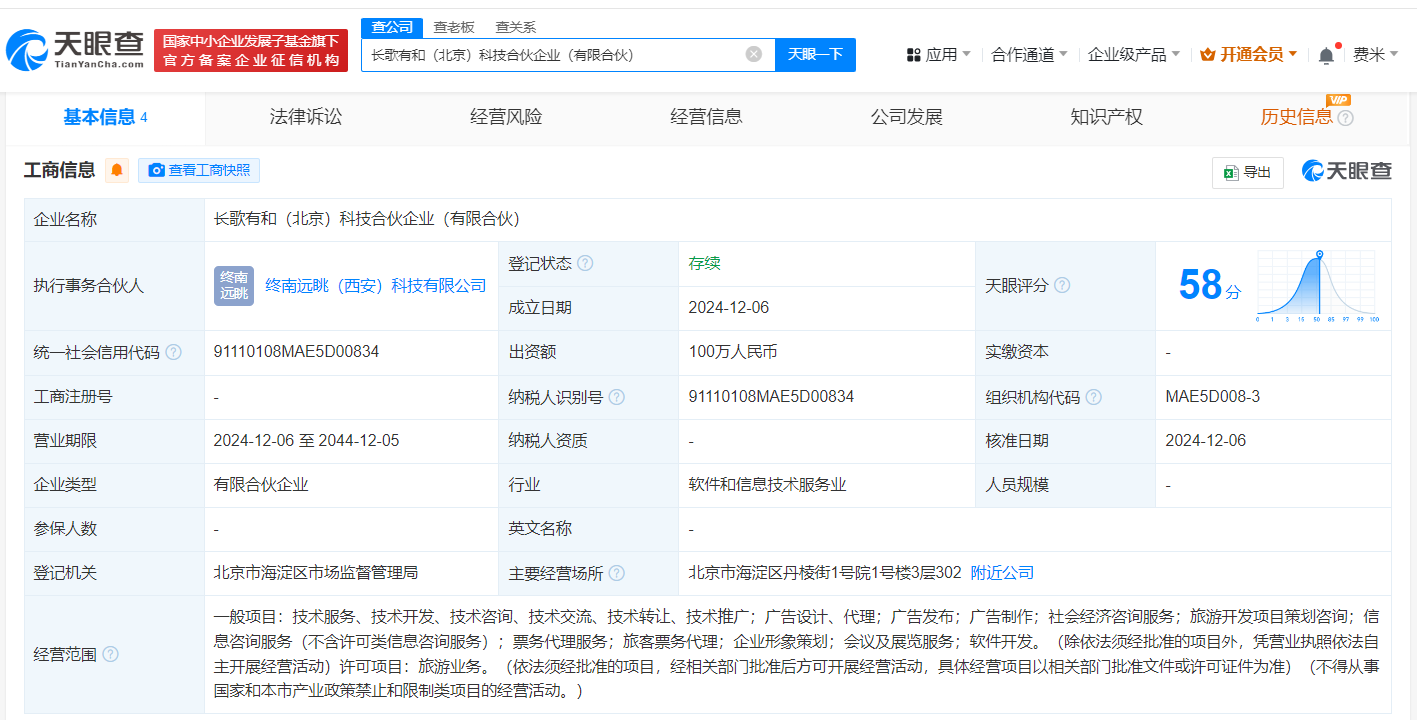
Task: Click 查看工商快照 button
Action: click(x=199, y=170)
